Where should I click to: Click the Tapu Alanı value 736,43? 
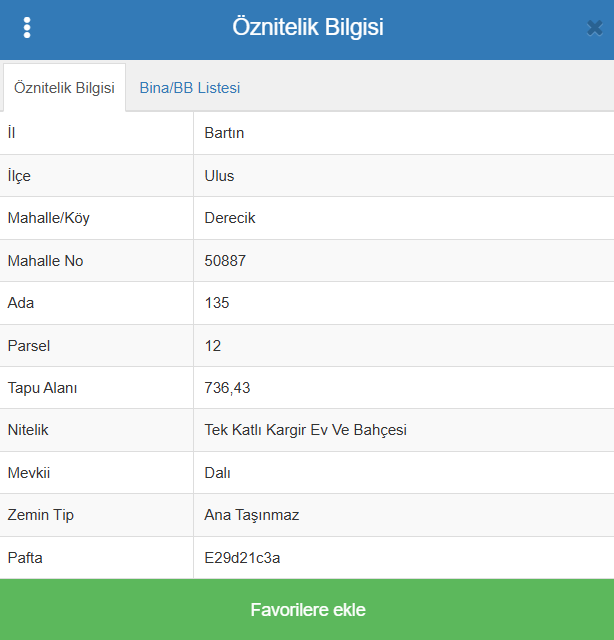coord(227,388)
